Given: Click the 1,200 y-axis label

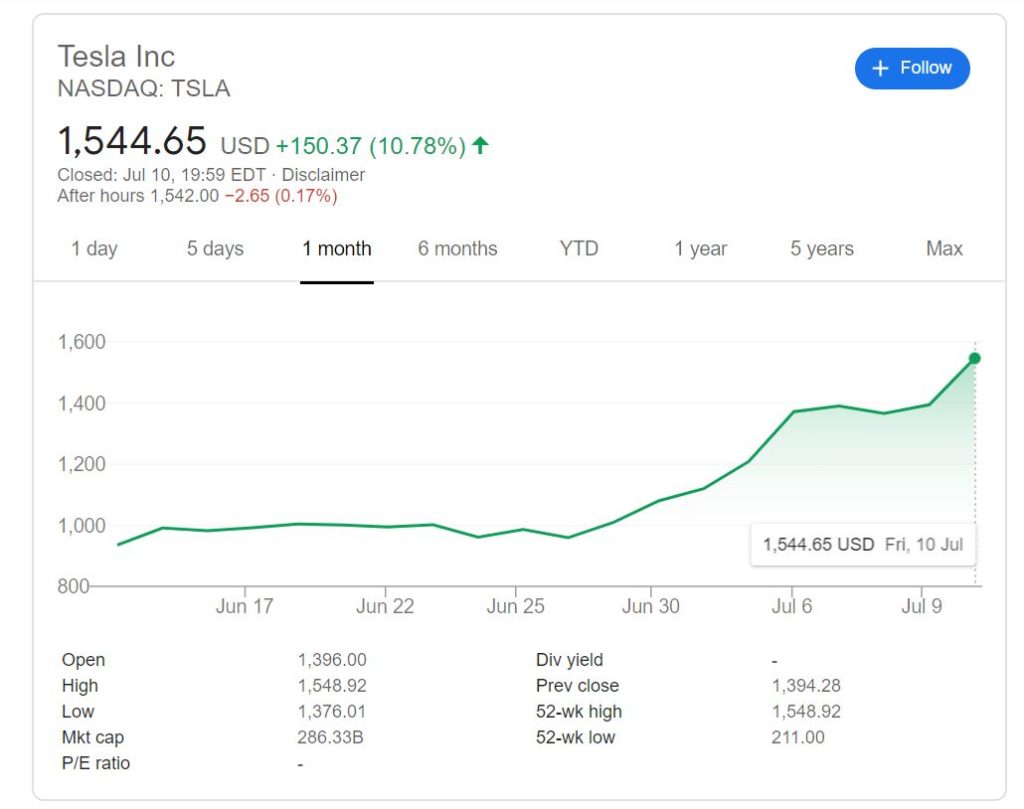Looking at the screenshot, I should point(82,464).
